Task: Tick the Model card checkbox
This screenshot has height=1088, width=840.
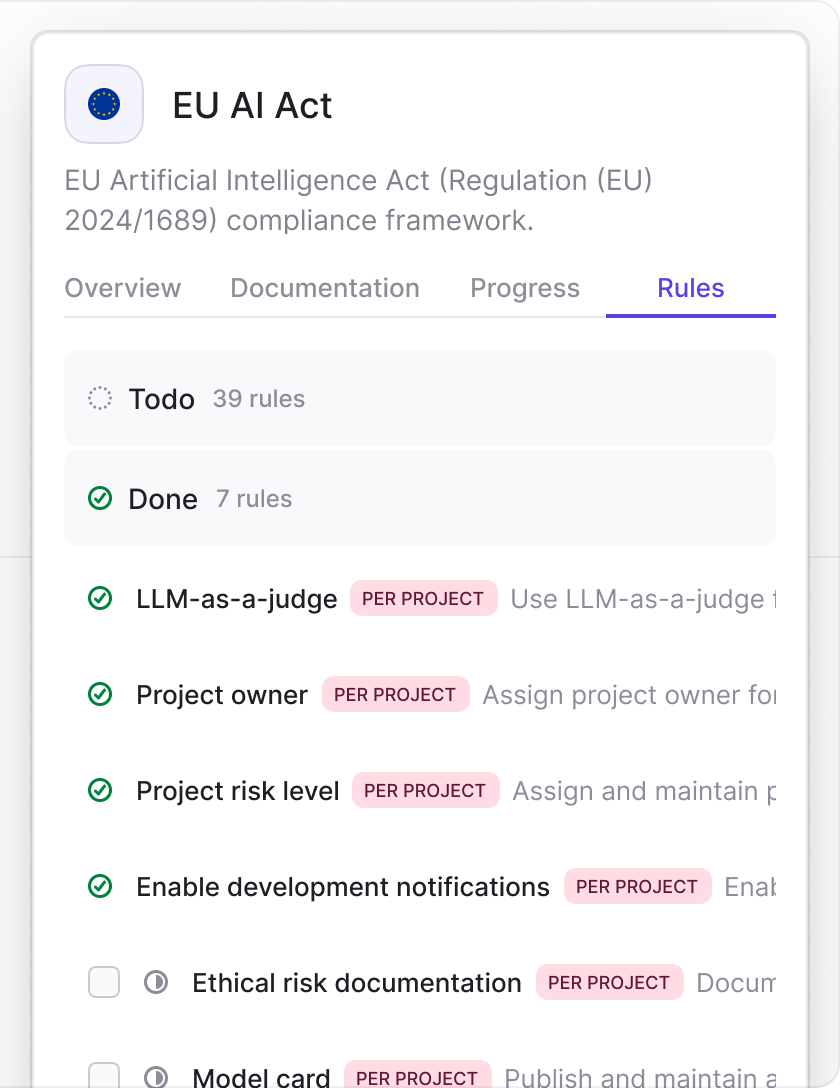Action: coord(104,1076)
